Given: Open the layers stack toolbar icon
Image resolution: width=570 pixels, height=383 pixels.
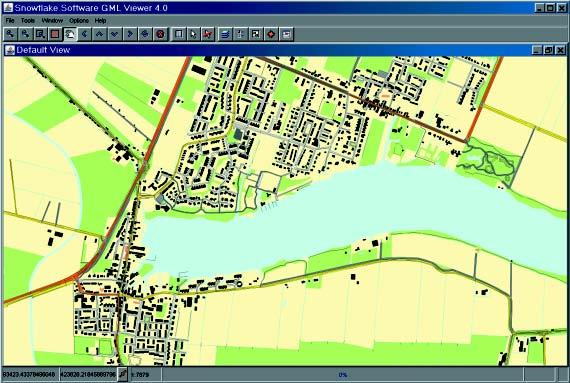Looking at the screenshot, I should (x=225, y=34).
